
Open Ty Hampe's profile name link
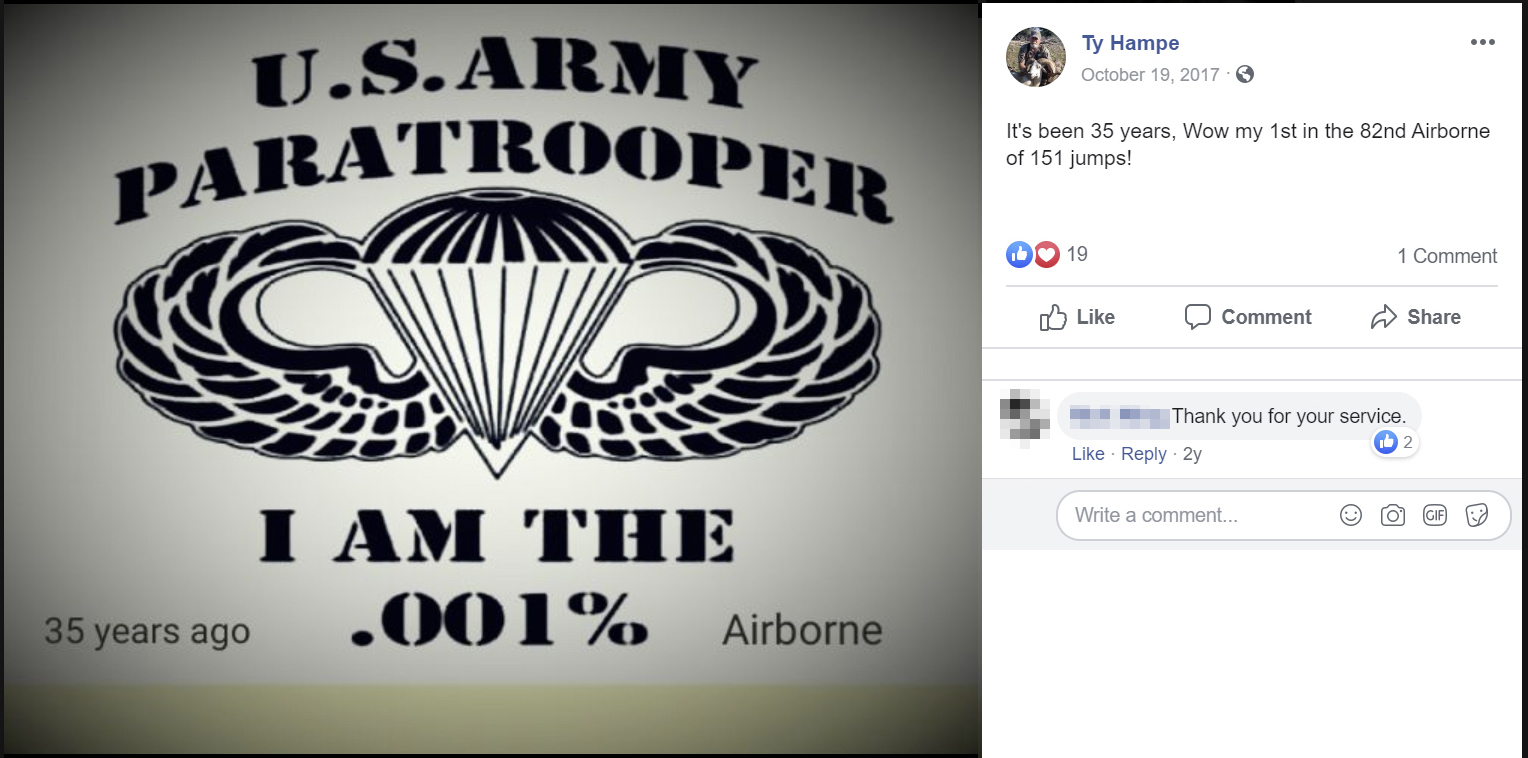[x=1130, y=43]
